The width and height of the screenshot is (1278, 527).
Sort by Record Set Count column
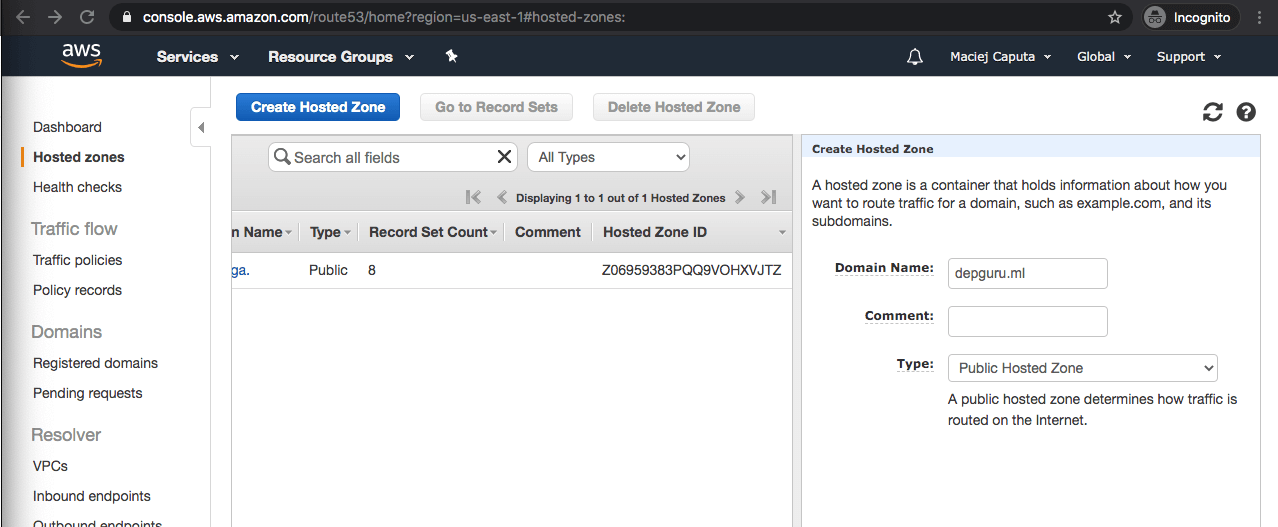[428, 232]
